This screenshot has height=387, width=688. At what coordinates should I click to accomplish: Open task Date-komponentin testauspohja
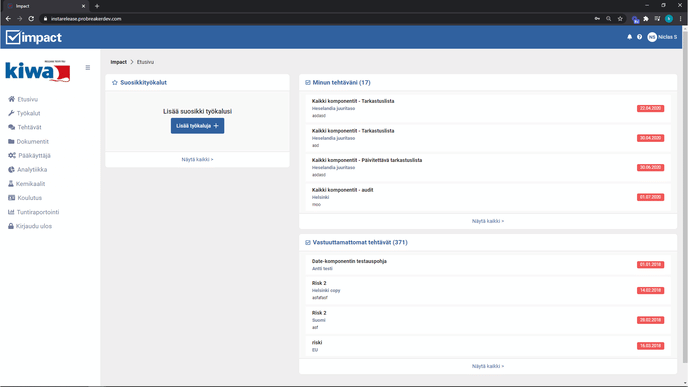click(x=488, y=265)
